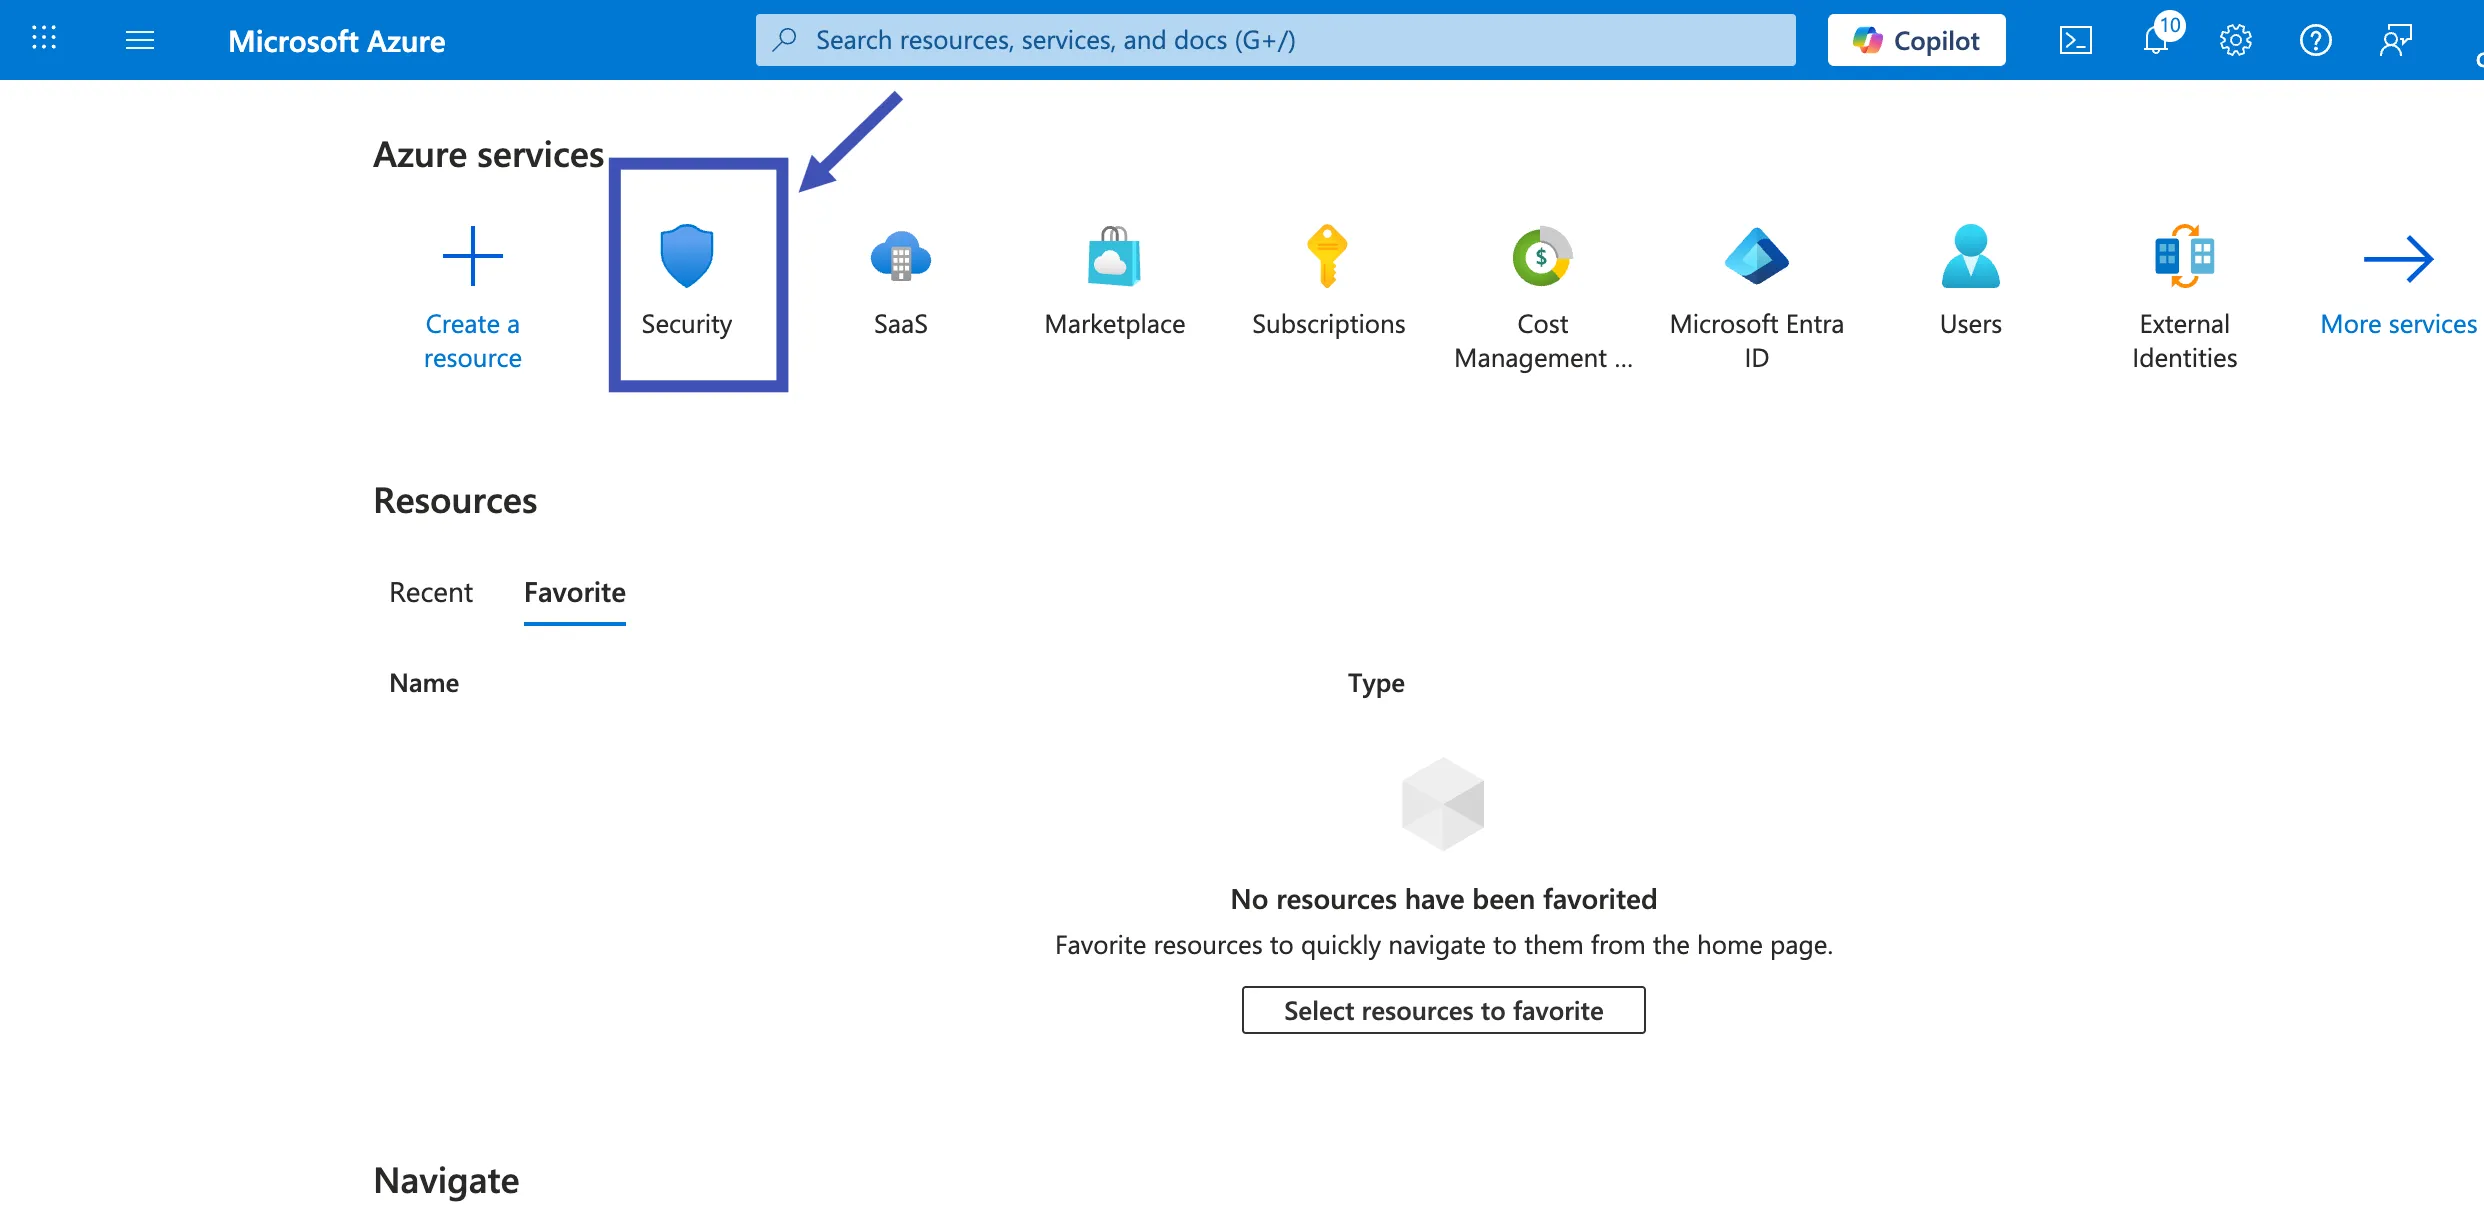Open the portal hamburger menu
Viewport: 2484px width, 1216px height.
click(x=140, y=40)
